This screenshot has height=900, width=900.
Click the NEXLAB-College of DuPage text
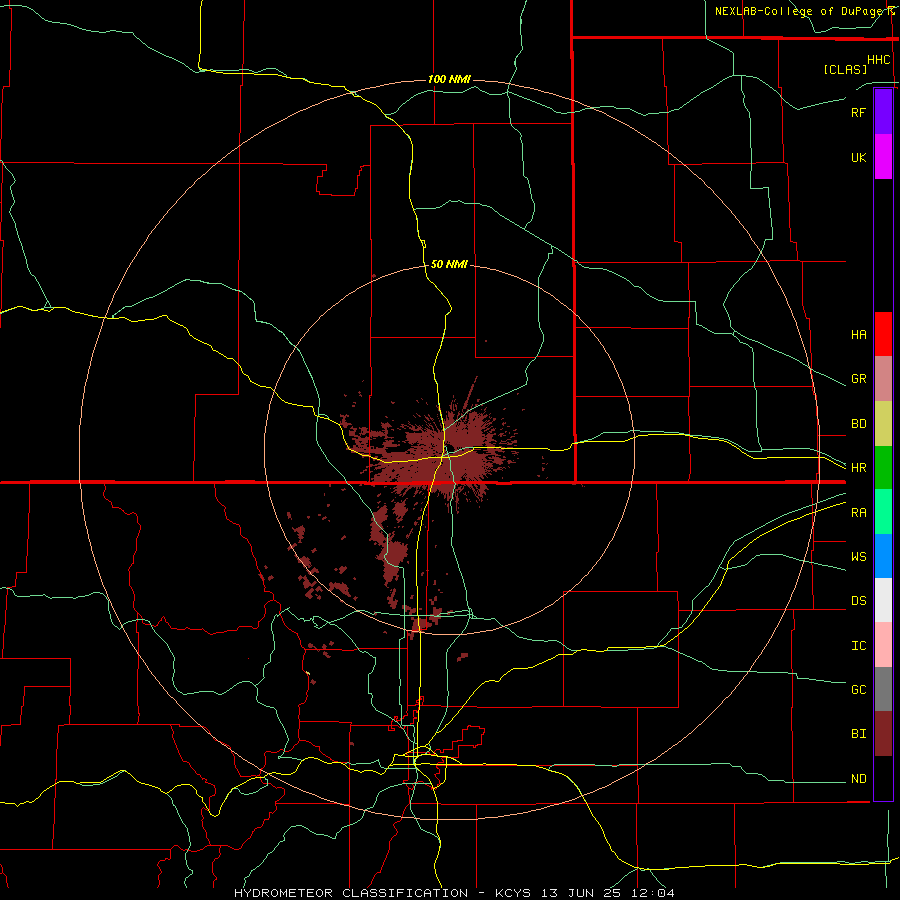(801, 11)
